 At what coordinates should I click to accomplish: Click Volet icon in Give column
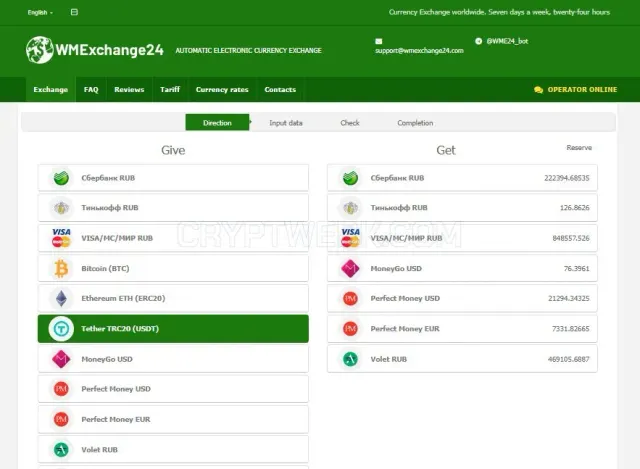click(x=61, y=450)
